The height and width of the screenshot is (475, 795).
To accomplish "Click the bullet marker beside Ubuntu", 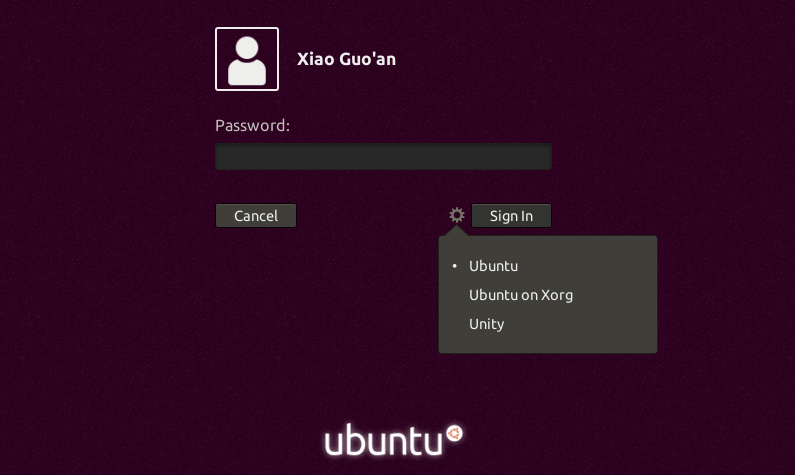I will 454,267.
